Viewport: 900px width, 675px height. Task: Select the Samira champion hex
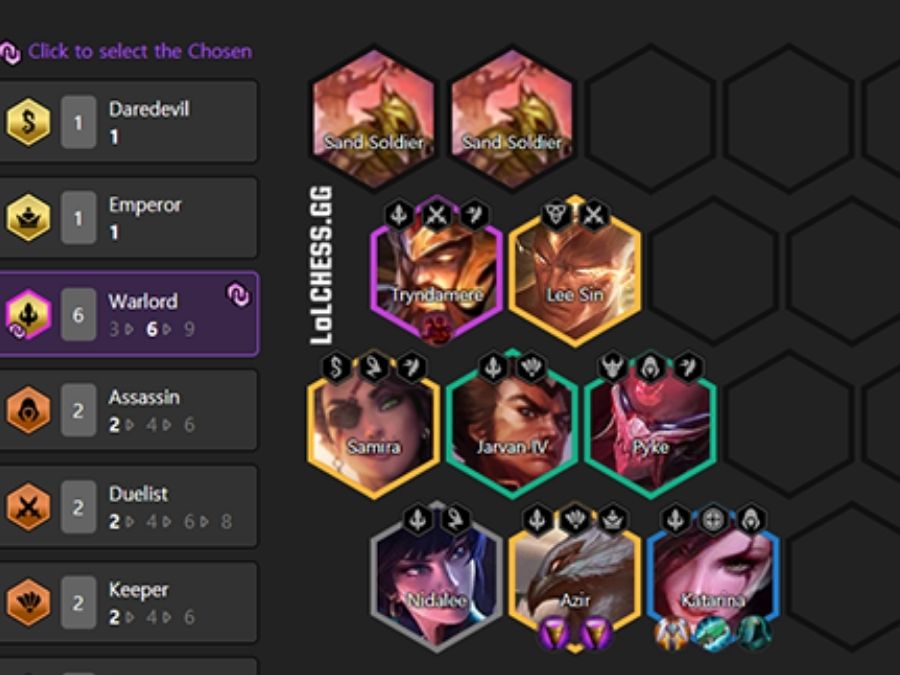point(374,424)
